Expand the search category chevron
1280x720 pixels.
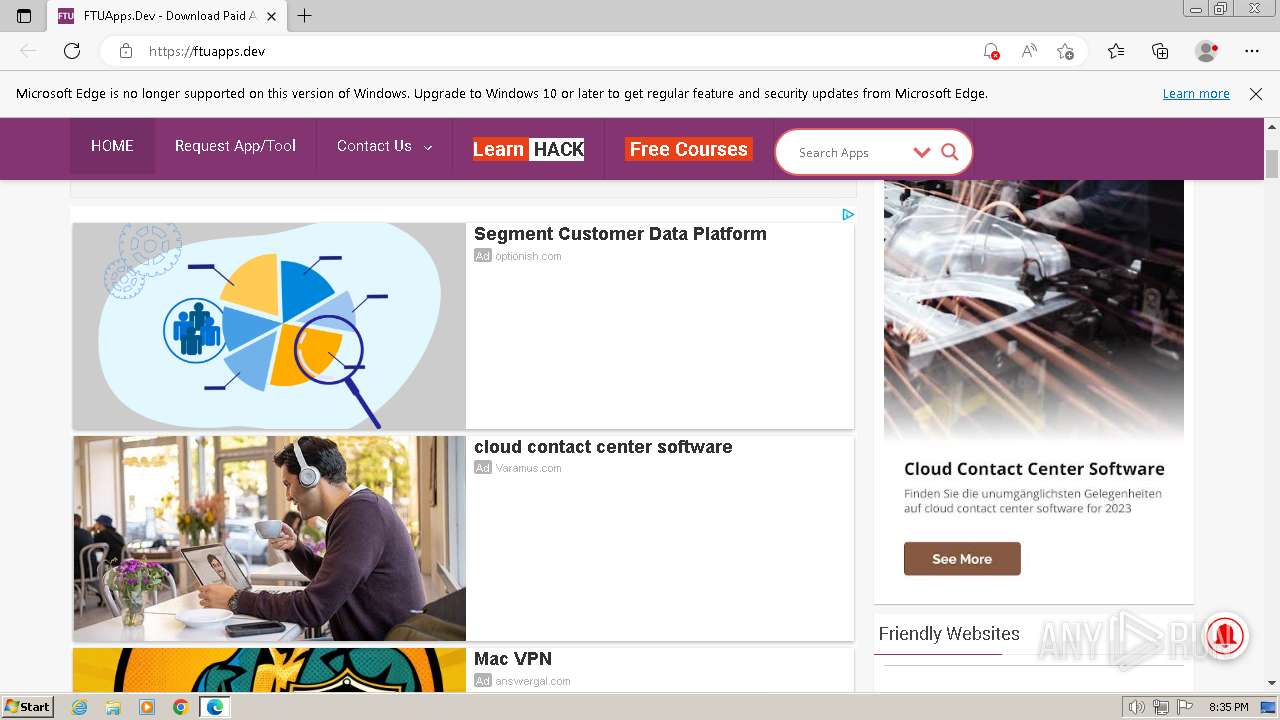pos(922,152)
